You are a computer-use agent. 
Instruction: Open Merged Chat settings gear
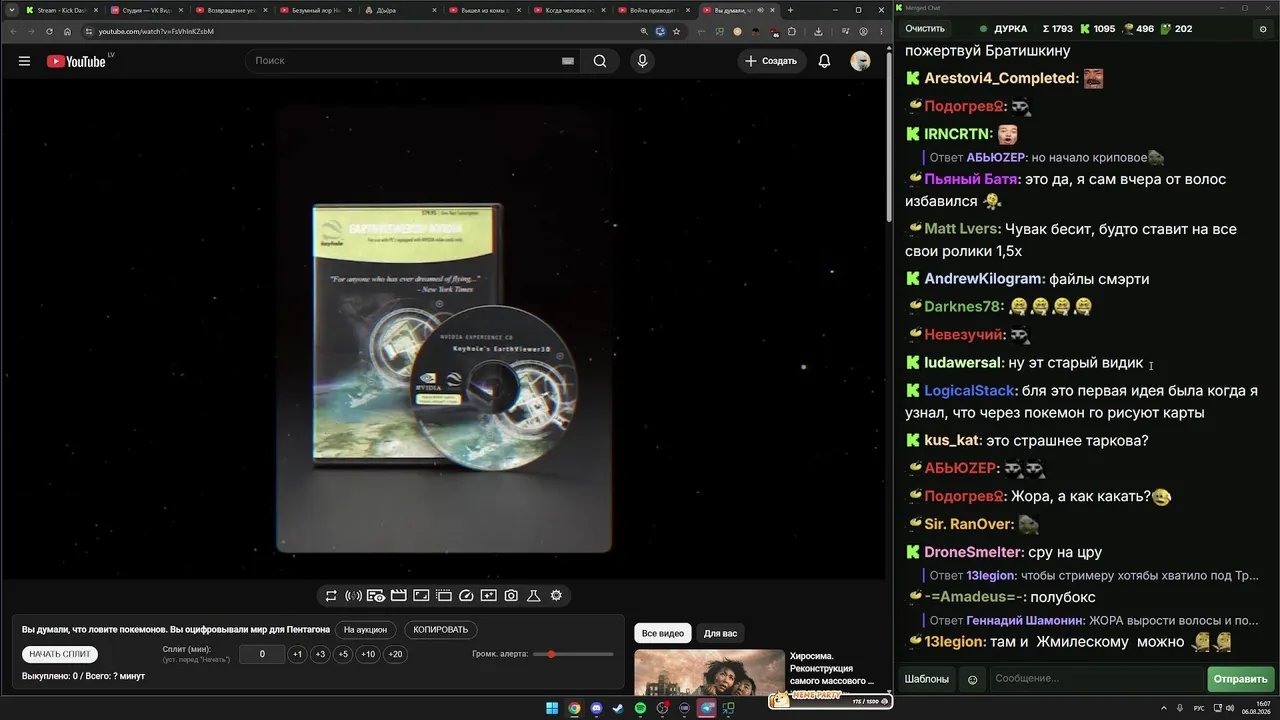click(1263, 29)
